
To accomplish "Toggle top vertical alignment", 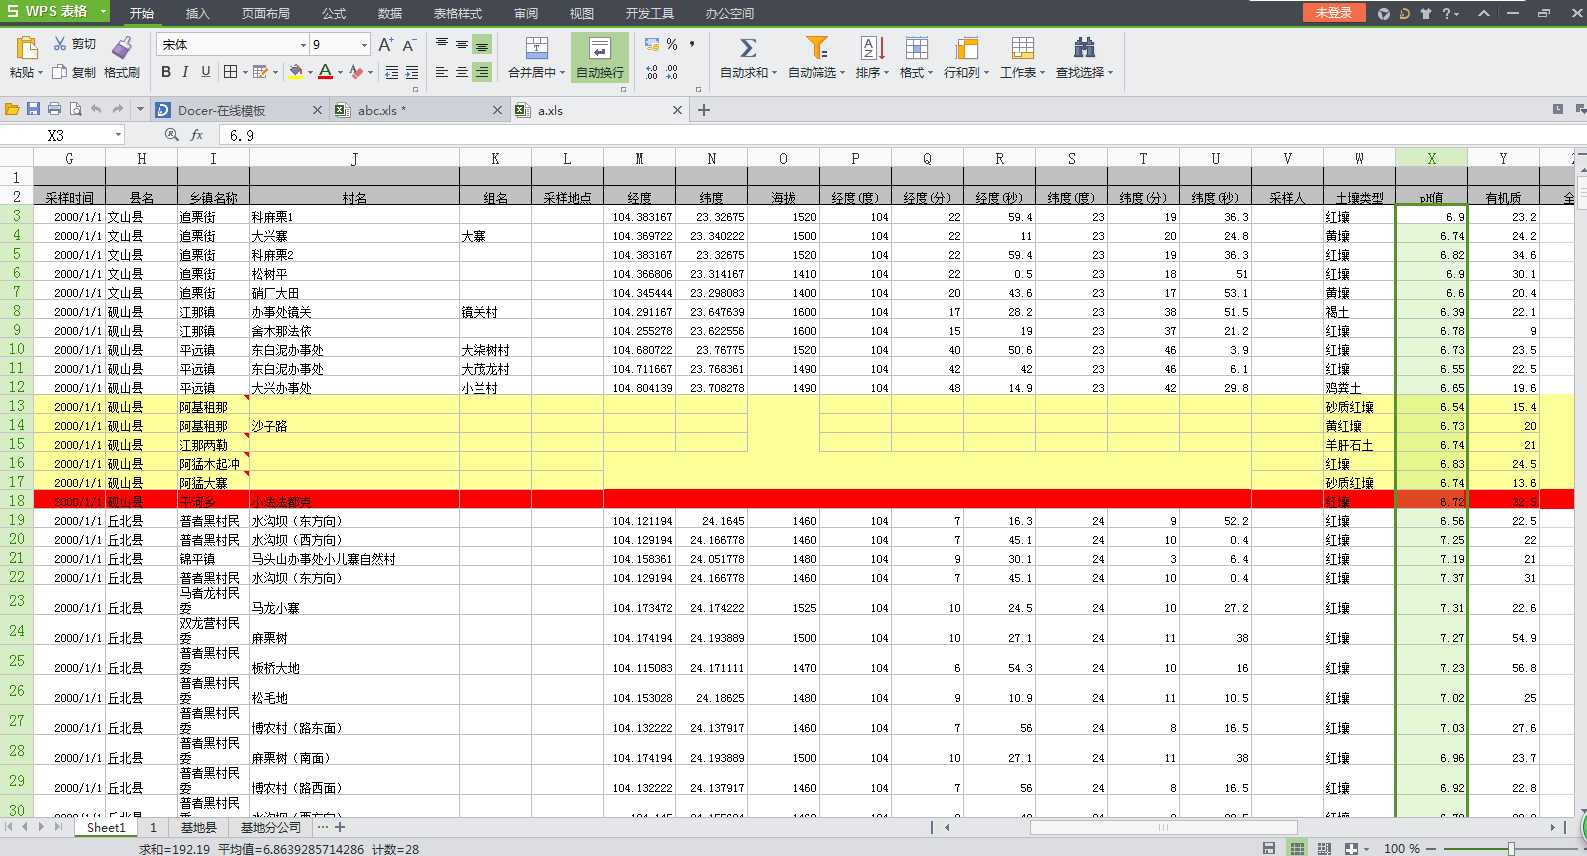I will (x=442, y=44).
